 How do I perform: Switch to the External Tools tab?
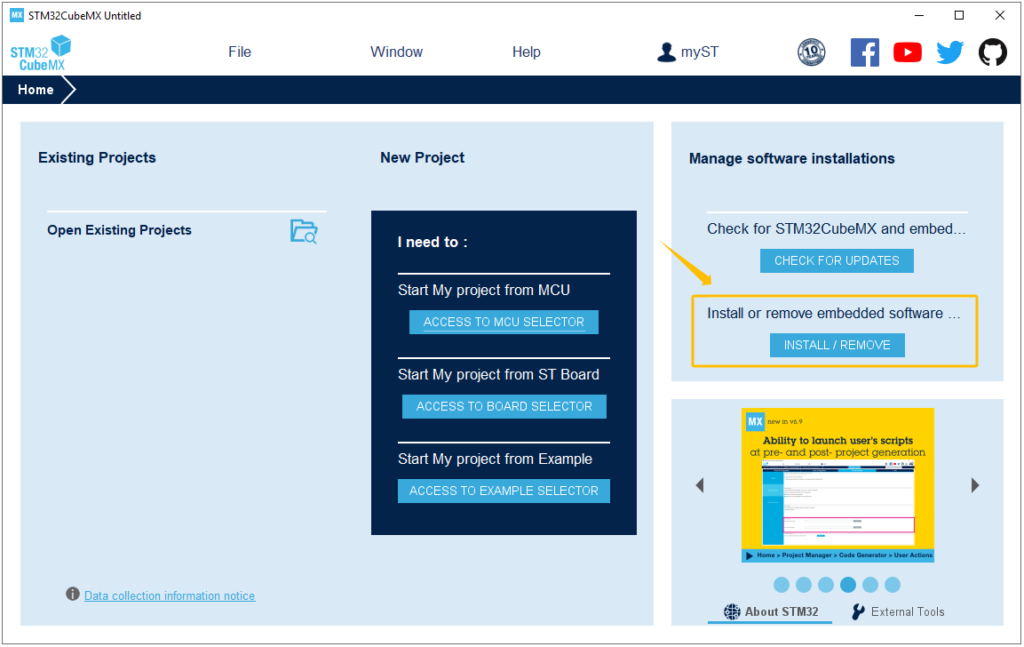pyautogui.click(x=898, y=612)
